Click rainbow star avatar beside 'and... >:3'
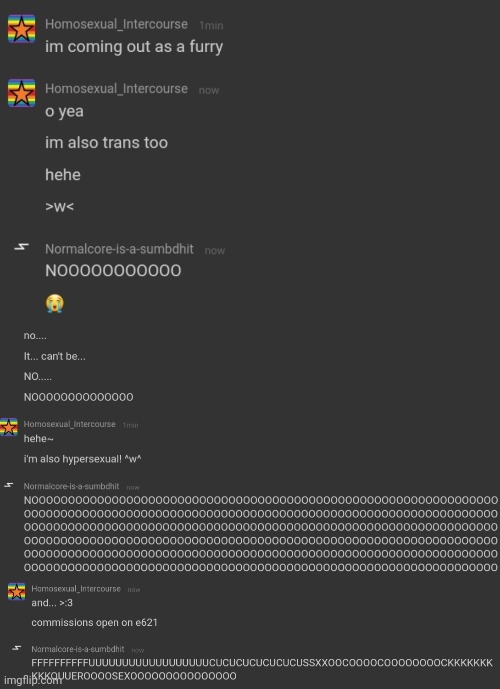Viewport: 500px width, 689px height. (x=17, y=592)
